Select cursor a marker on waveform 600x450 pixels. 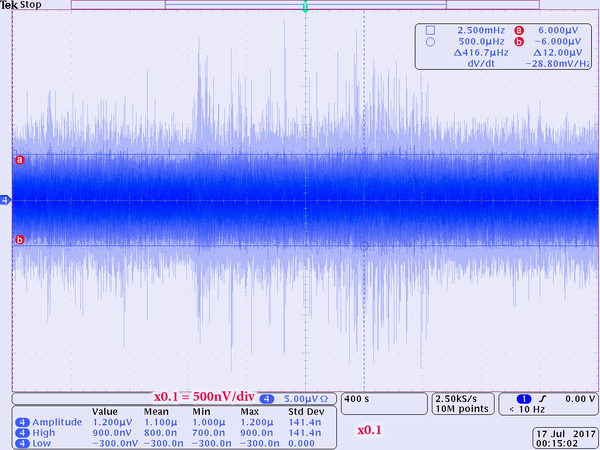click(x=20, y=160)
